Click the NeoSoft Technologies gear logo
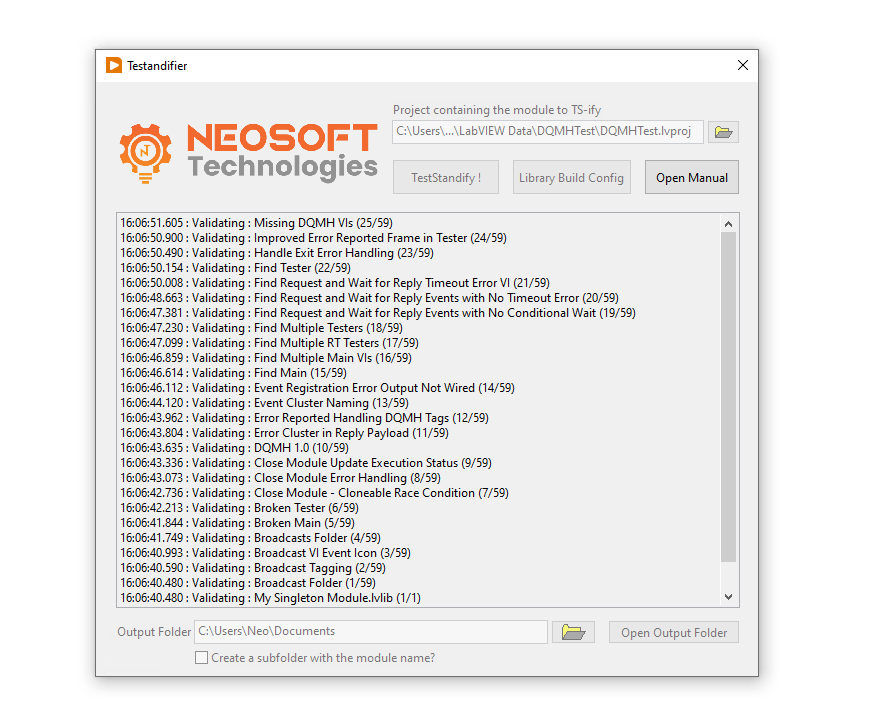874x727 pixels. [145, 153]
